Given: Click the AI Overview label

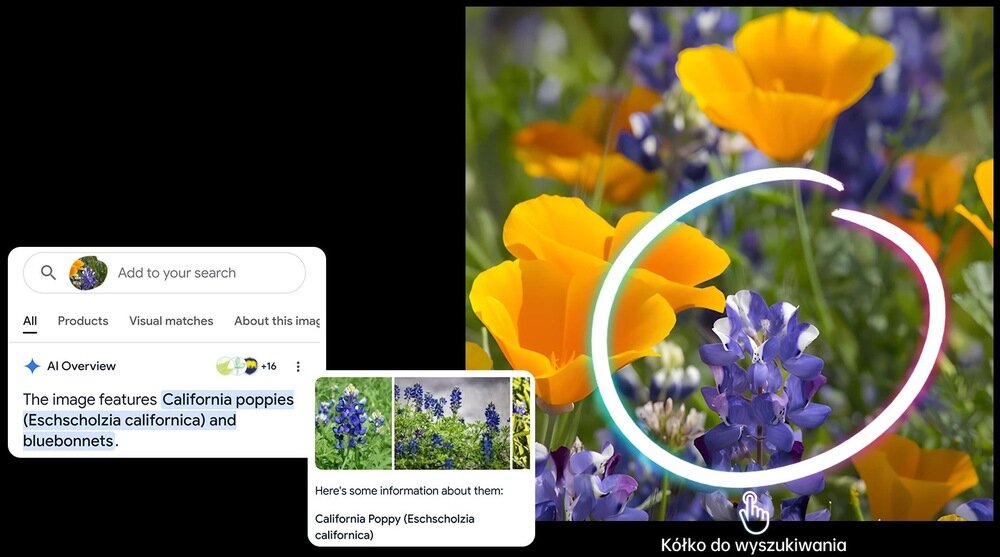Looking at the screenshot, I should point(81,366).
